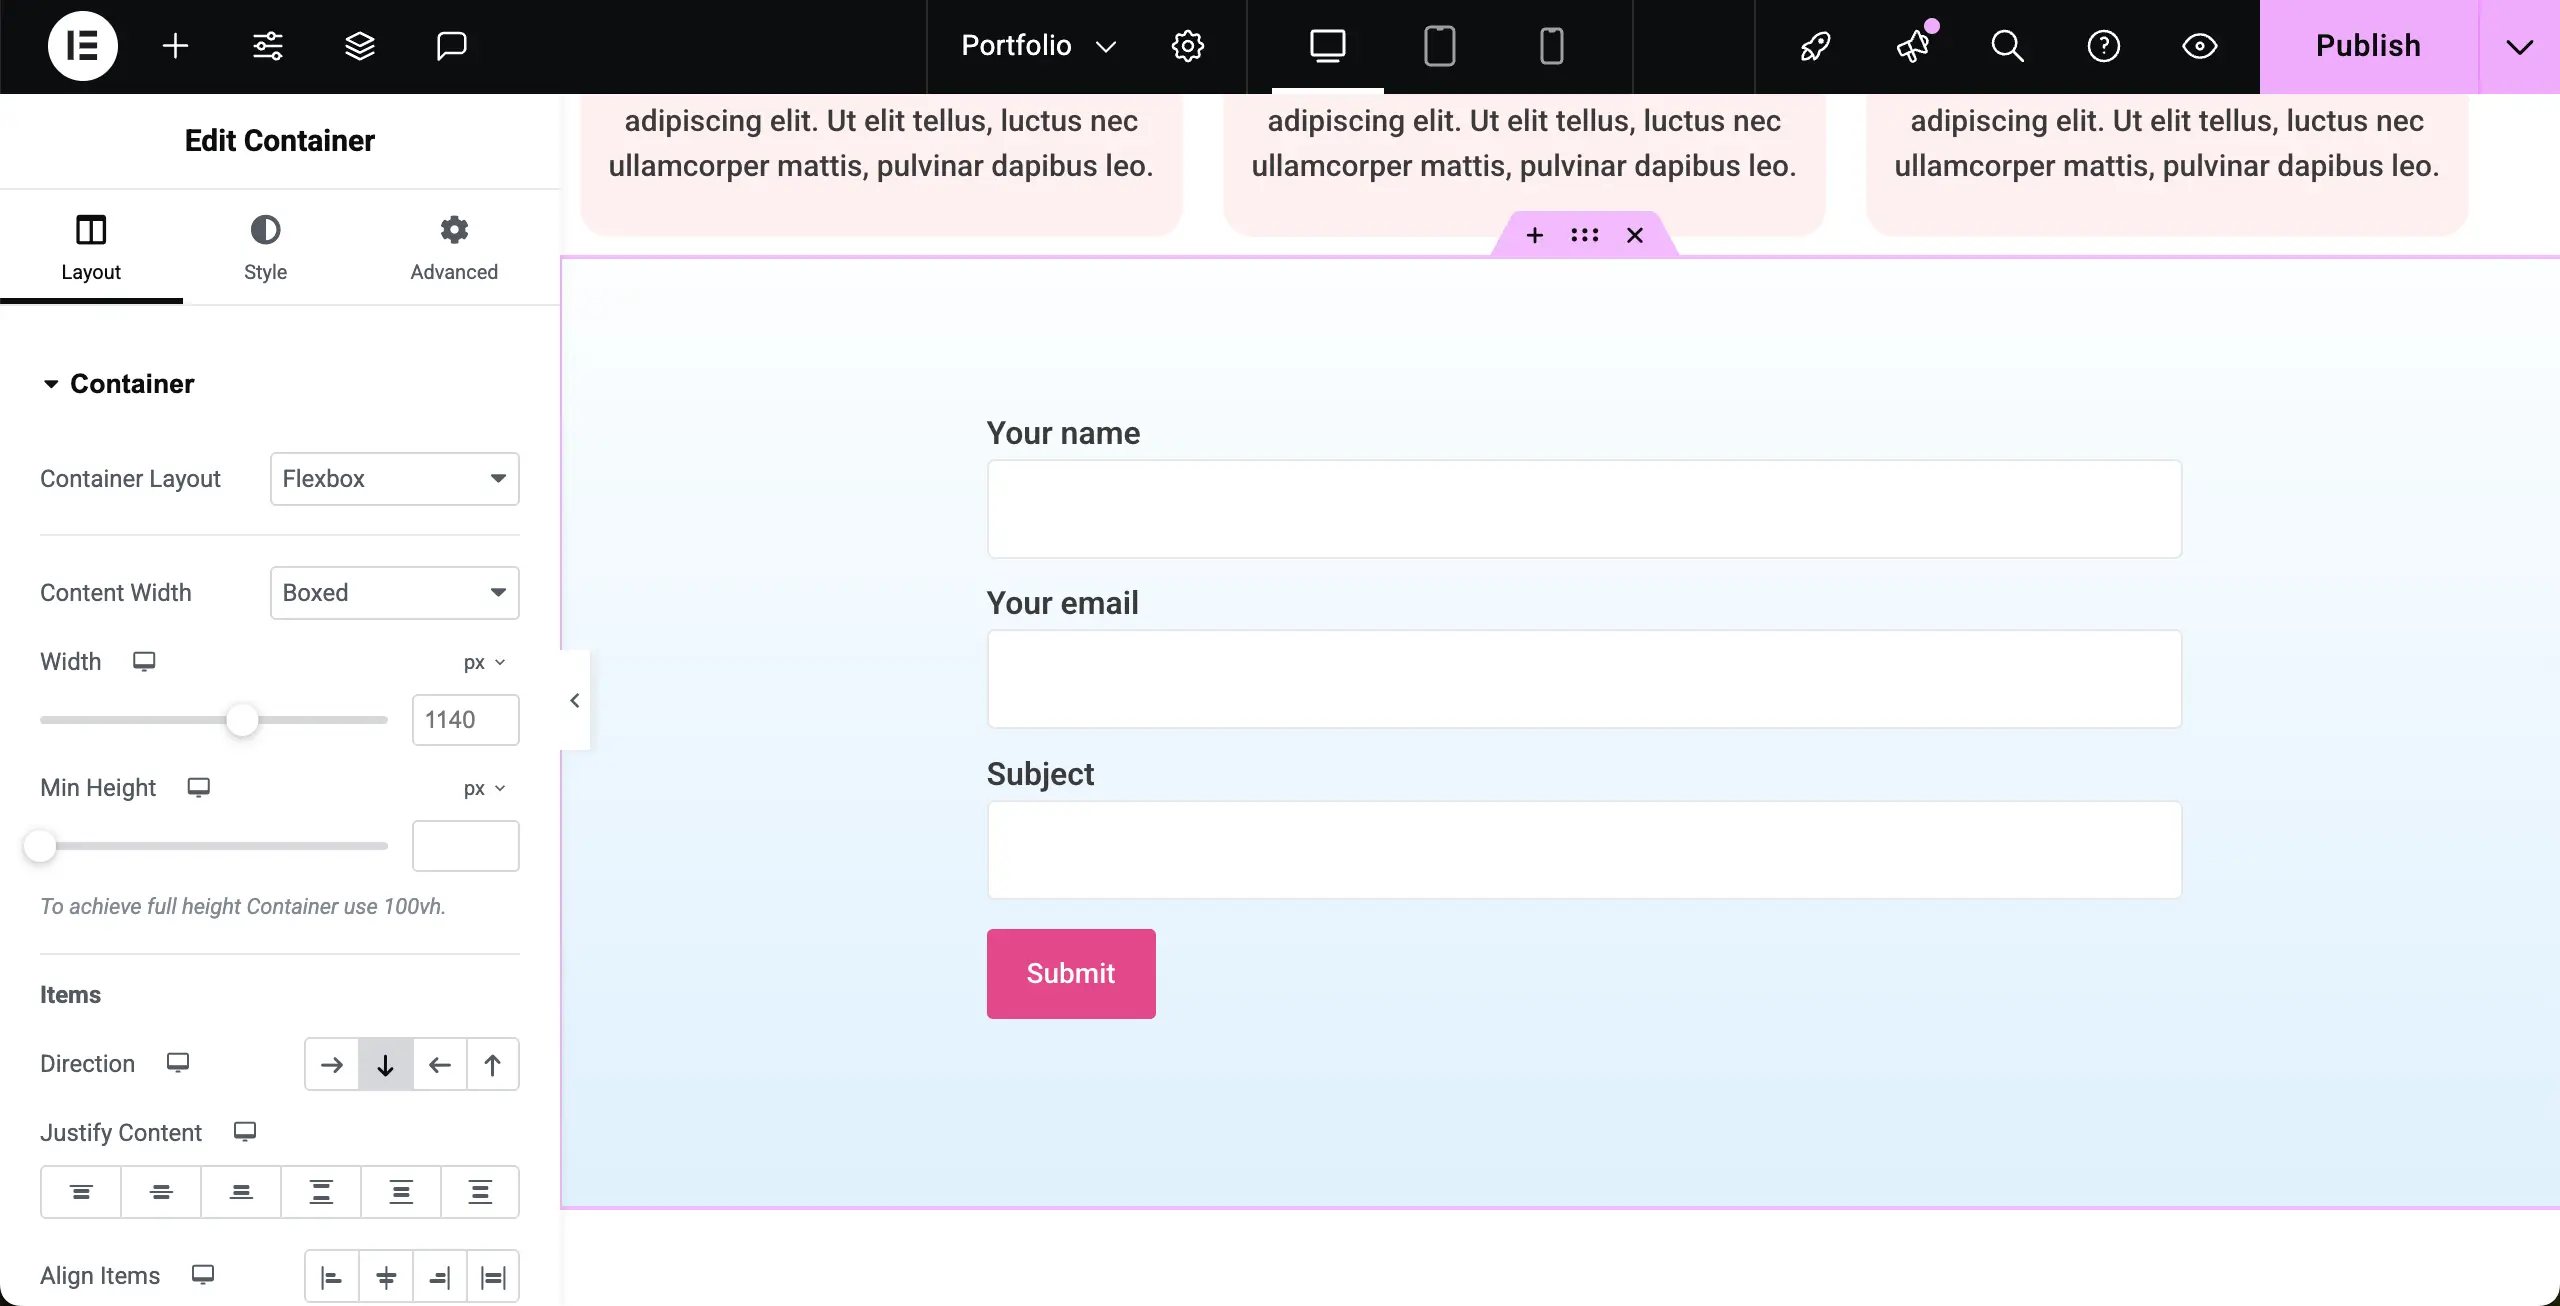Click the Elementor logo in top bar

(82, 46)
